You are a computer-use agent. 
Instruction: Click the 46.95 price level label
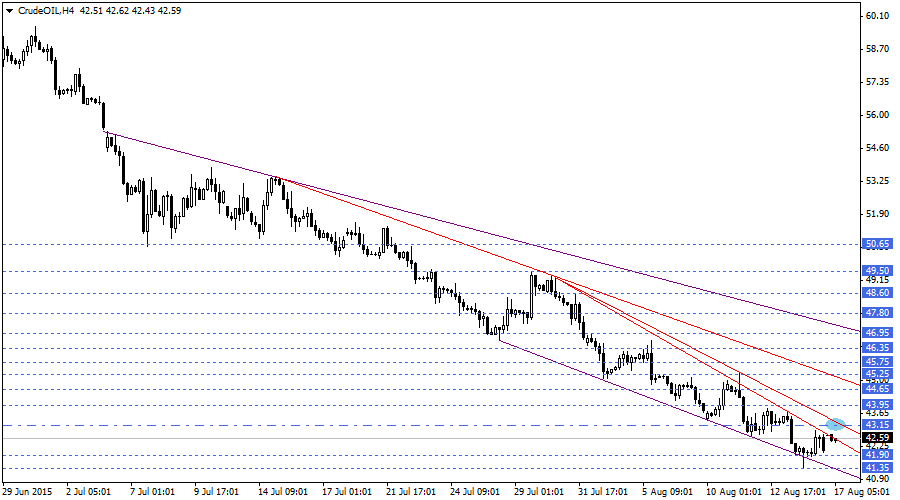coord(877,333)
